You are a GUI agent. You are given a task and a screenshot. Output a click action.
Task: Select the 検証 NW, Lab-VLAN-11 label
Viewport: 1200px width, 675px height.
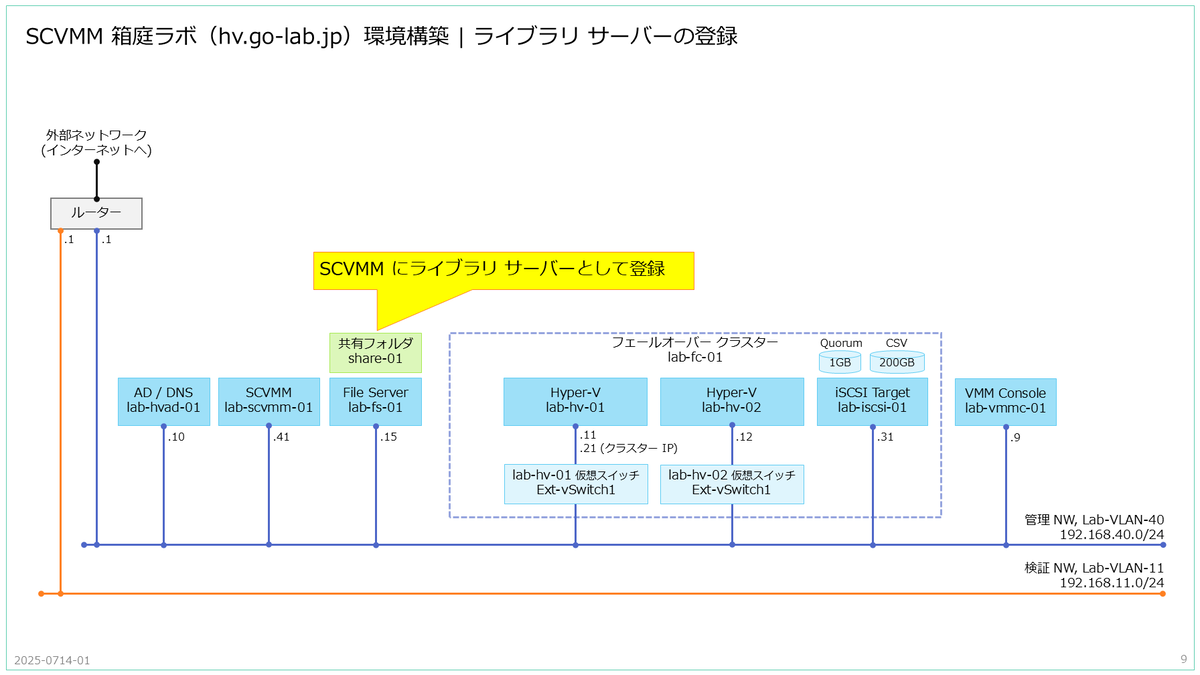1095,568
